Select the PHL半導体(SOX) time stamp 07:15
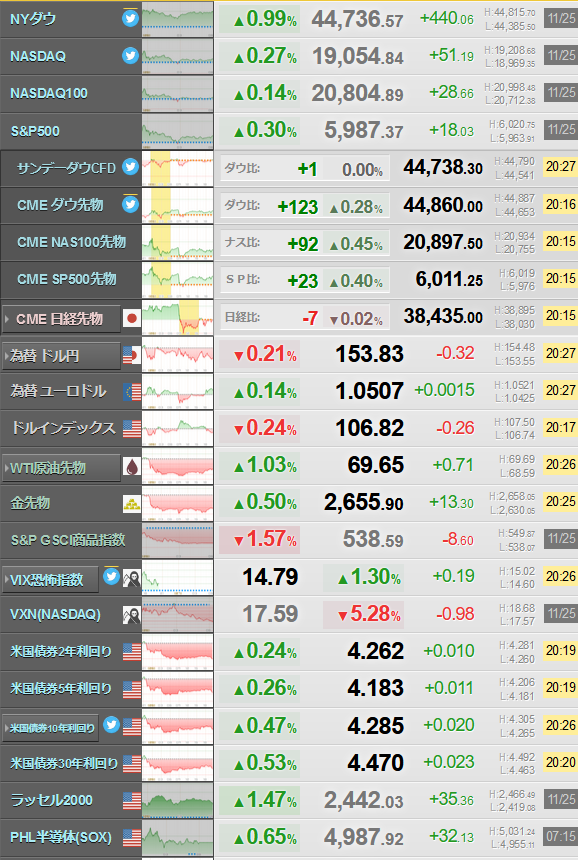 (560, 836)
